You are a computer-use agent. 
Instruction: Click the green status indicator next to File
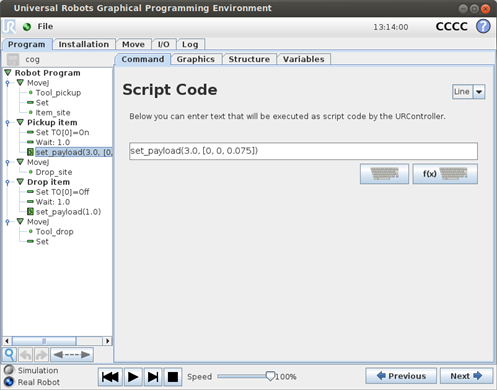coord(27,27)
